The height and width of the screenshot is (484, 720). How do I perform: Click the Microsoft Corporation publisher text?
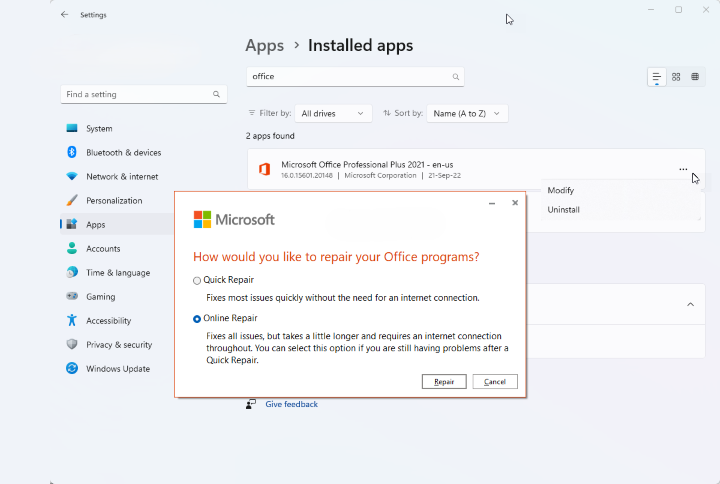(x=380, y=175)
